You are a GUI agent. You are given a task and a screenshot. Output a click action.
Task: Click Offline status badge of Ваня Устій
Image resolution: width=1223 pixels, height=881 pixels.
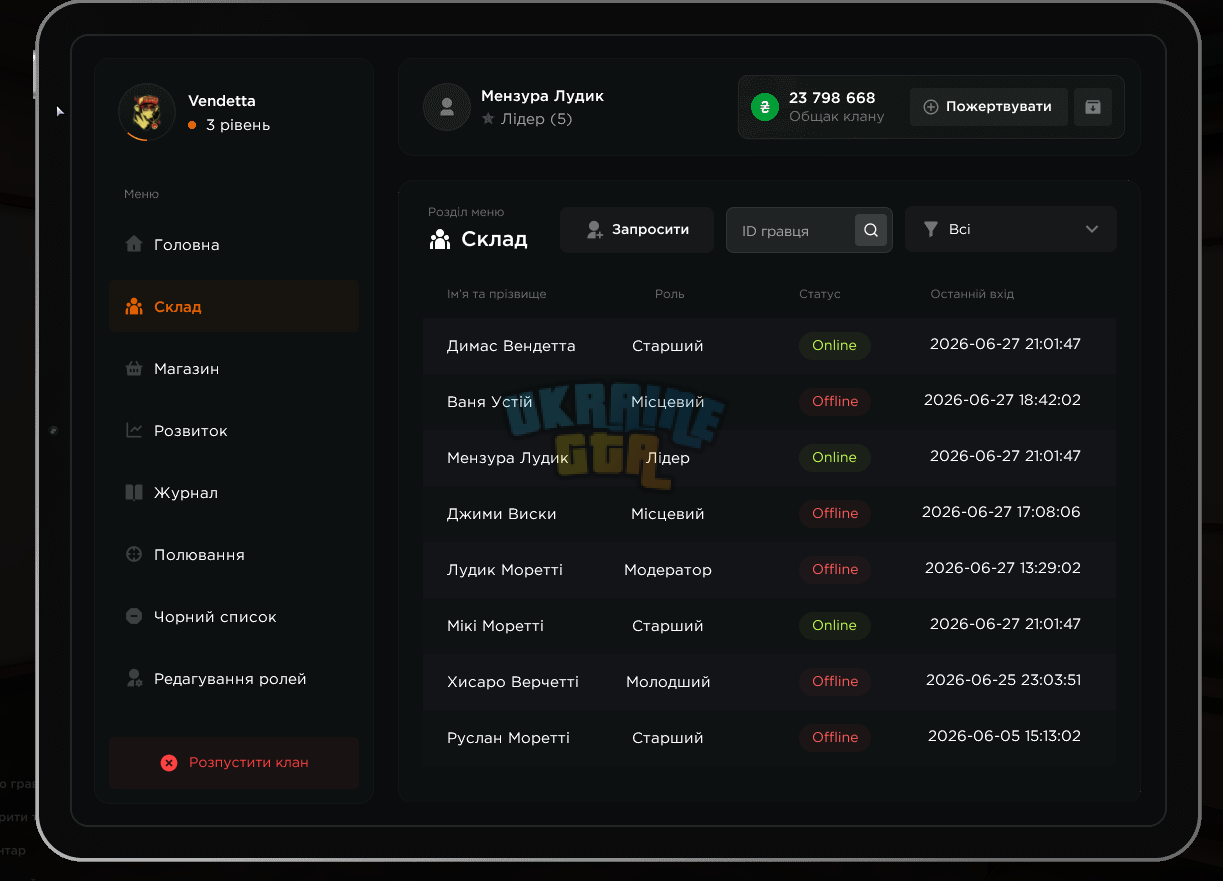coord(835,402)
